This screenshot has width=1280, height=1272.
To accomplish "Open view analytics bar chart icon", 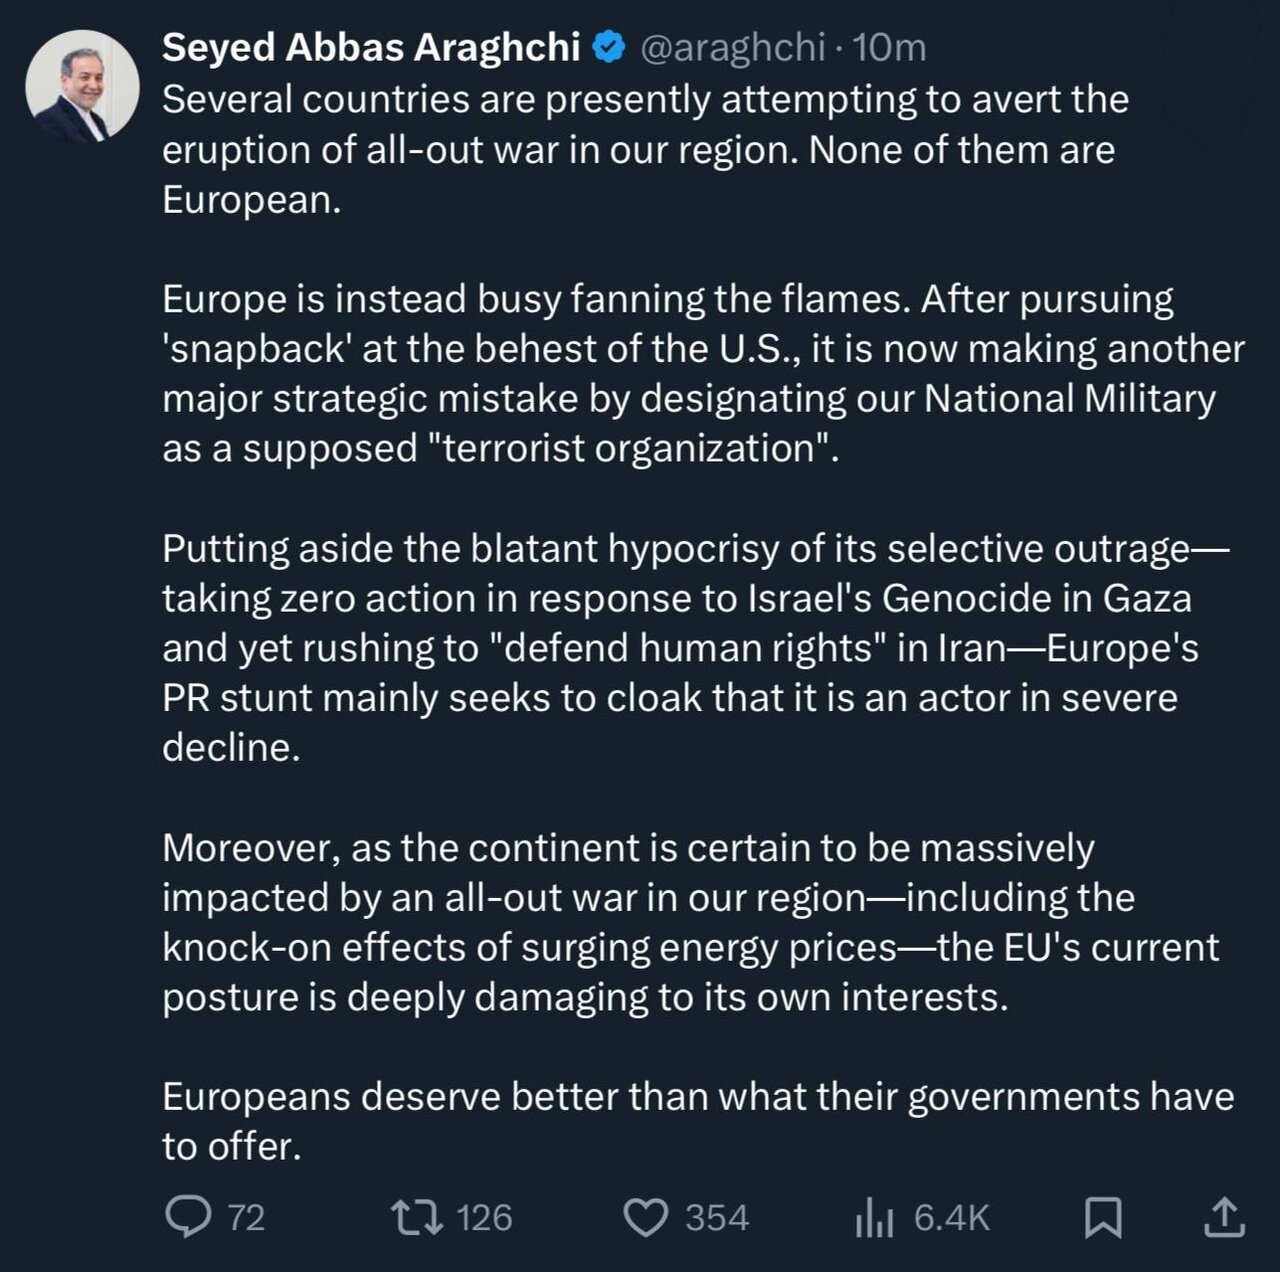I will tap(873, 1218).
